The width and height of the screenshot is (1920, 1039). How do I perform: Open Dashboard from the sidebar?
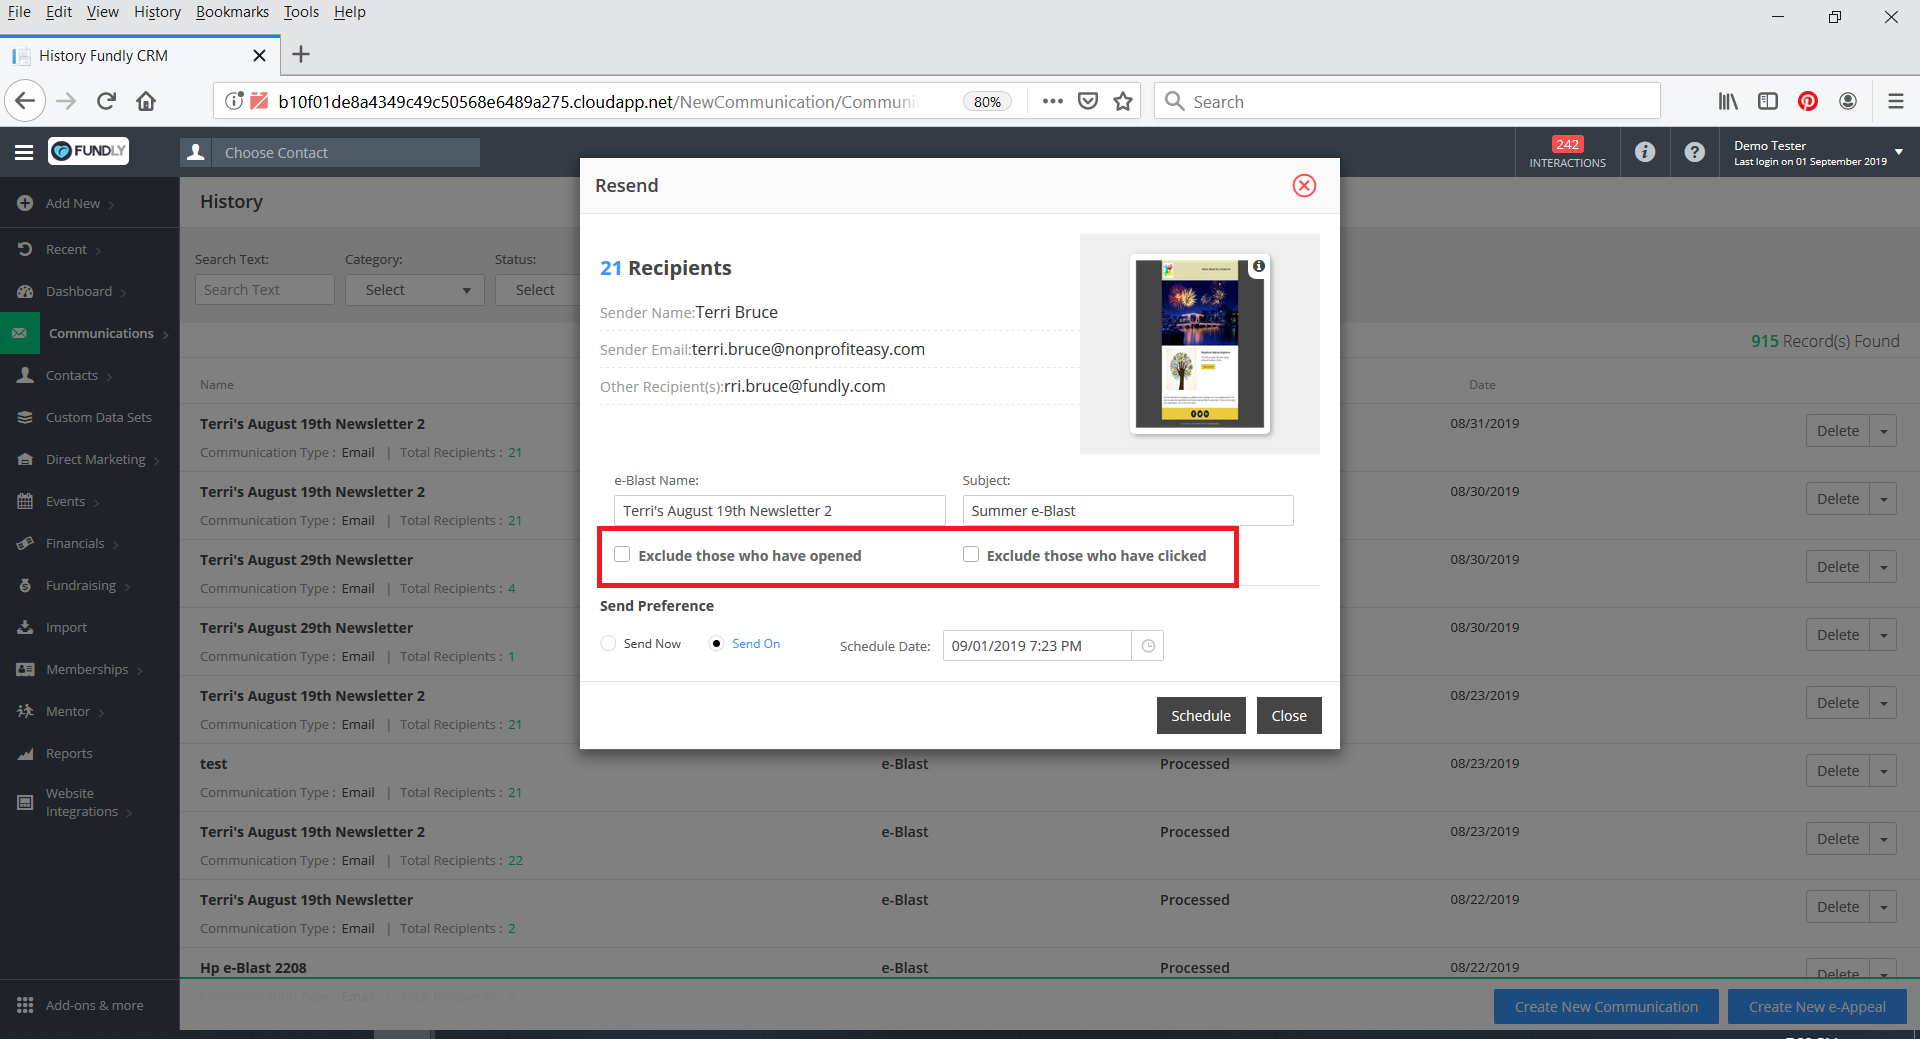(79, 291)
